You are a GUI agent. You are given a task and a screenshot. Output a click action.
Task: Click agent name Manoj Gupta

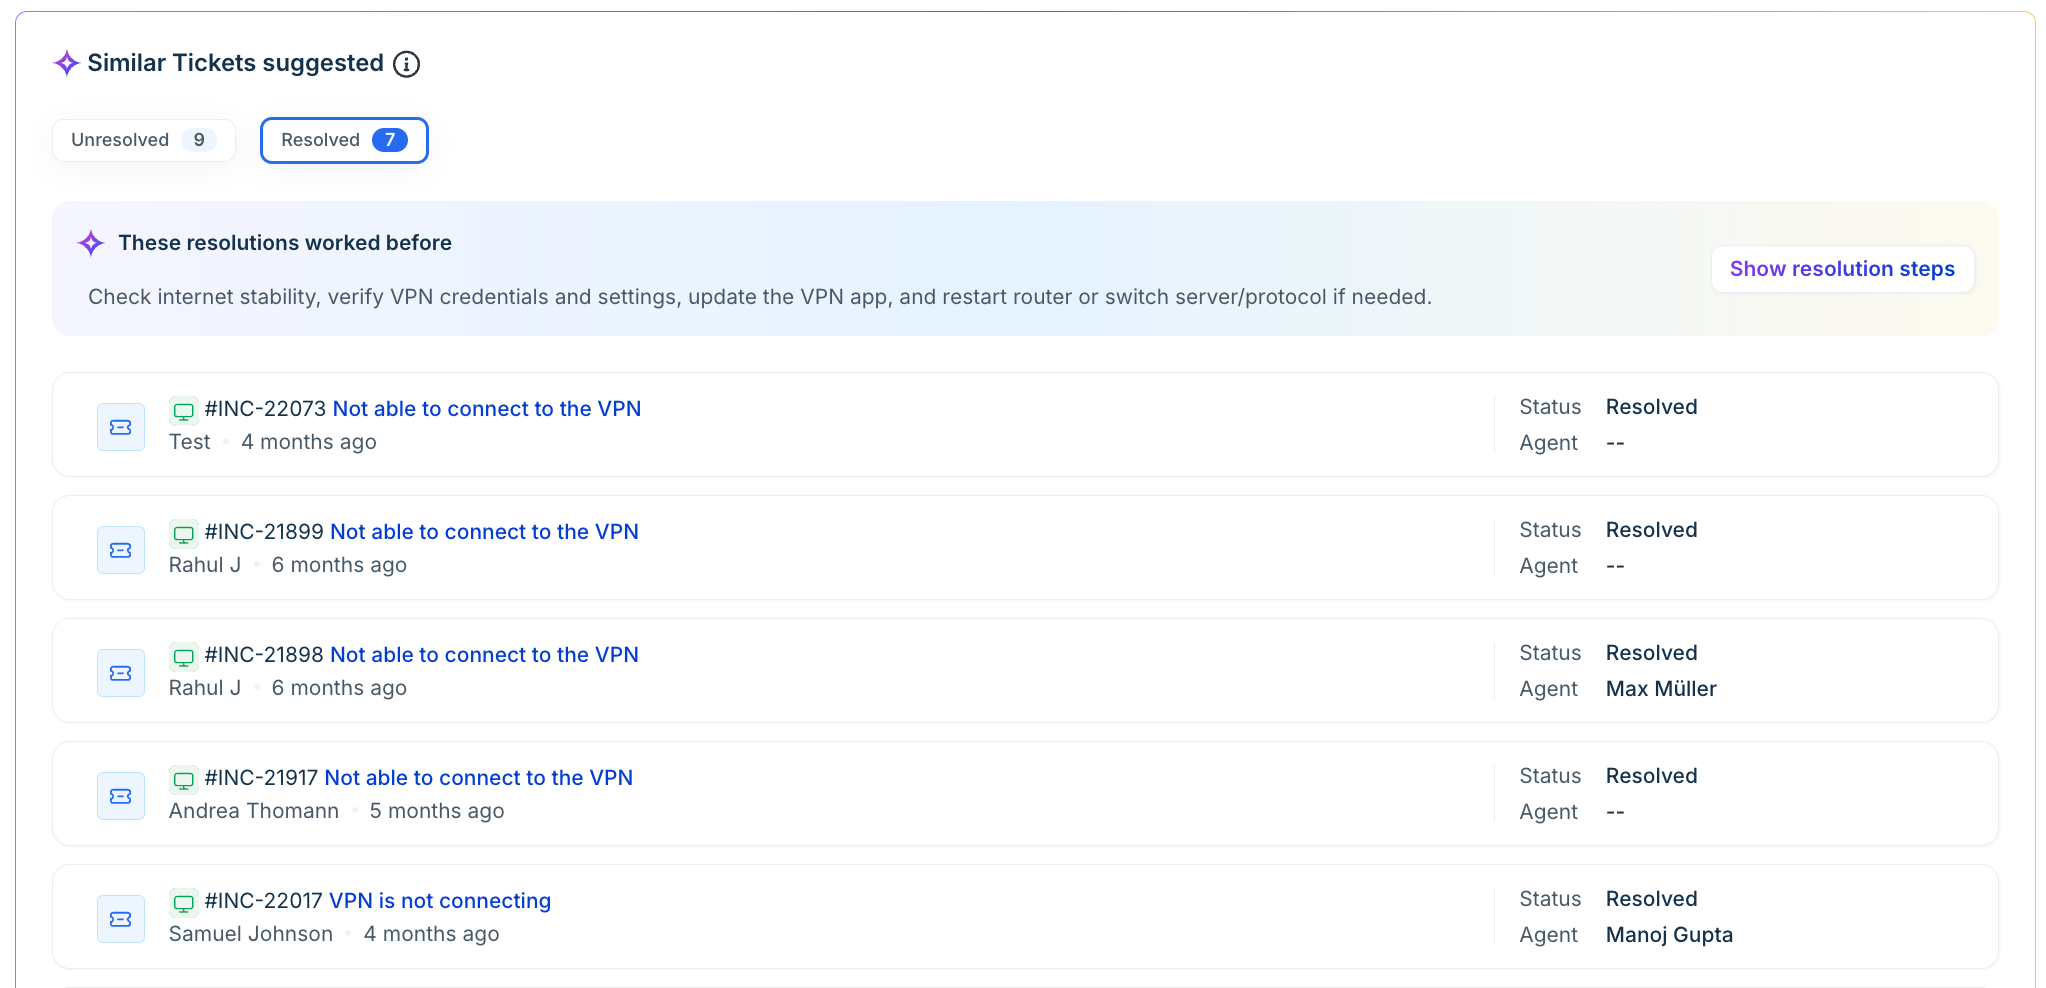[x=1669, y=935]
